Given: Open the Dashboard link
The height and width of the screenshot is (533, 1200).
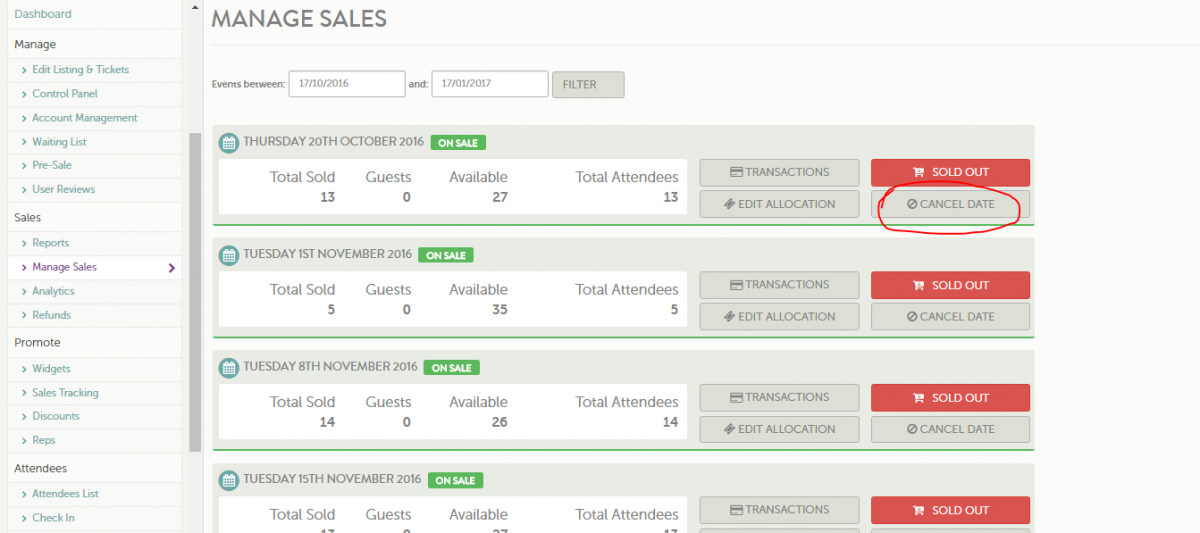Looking at the screenshot, I should point(43,14).
